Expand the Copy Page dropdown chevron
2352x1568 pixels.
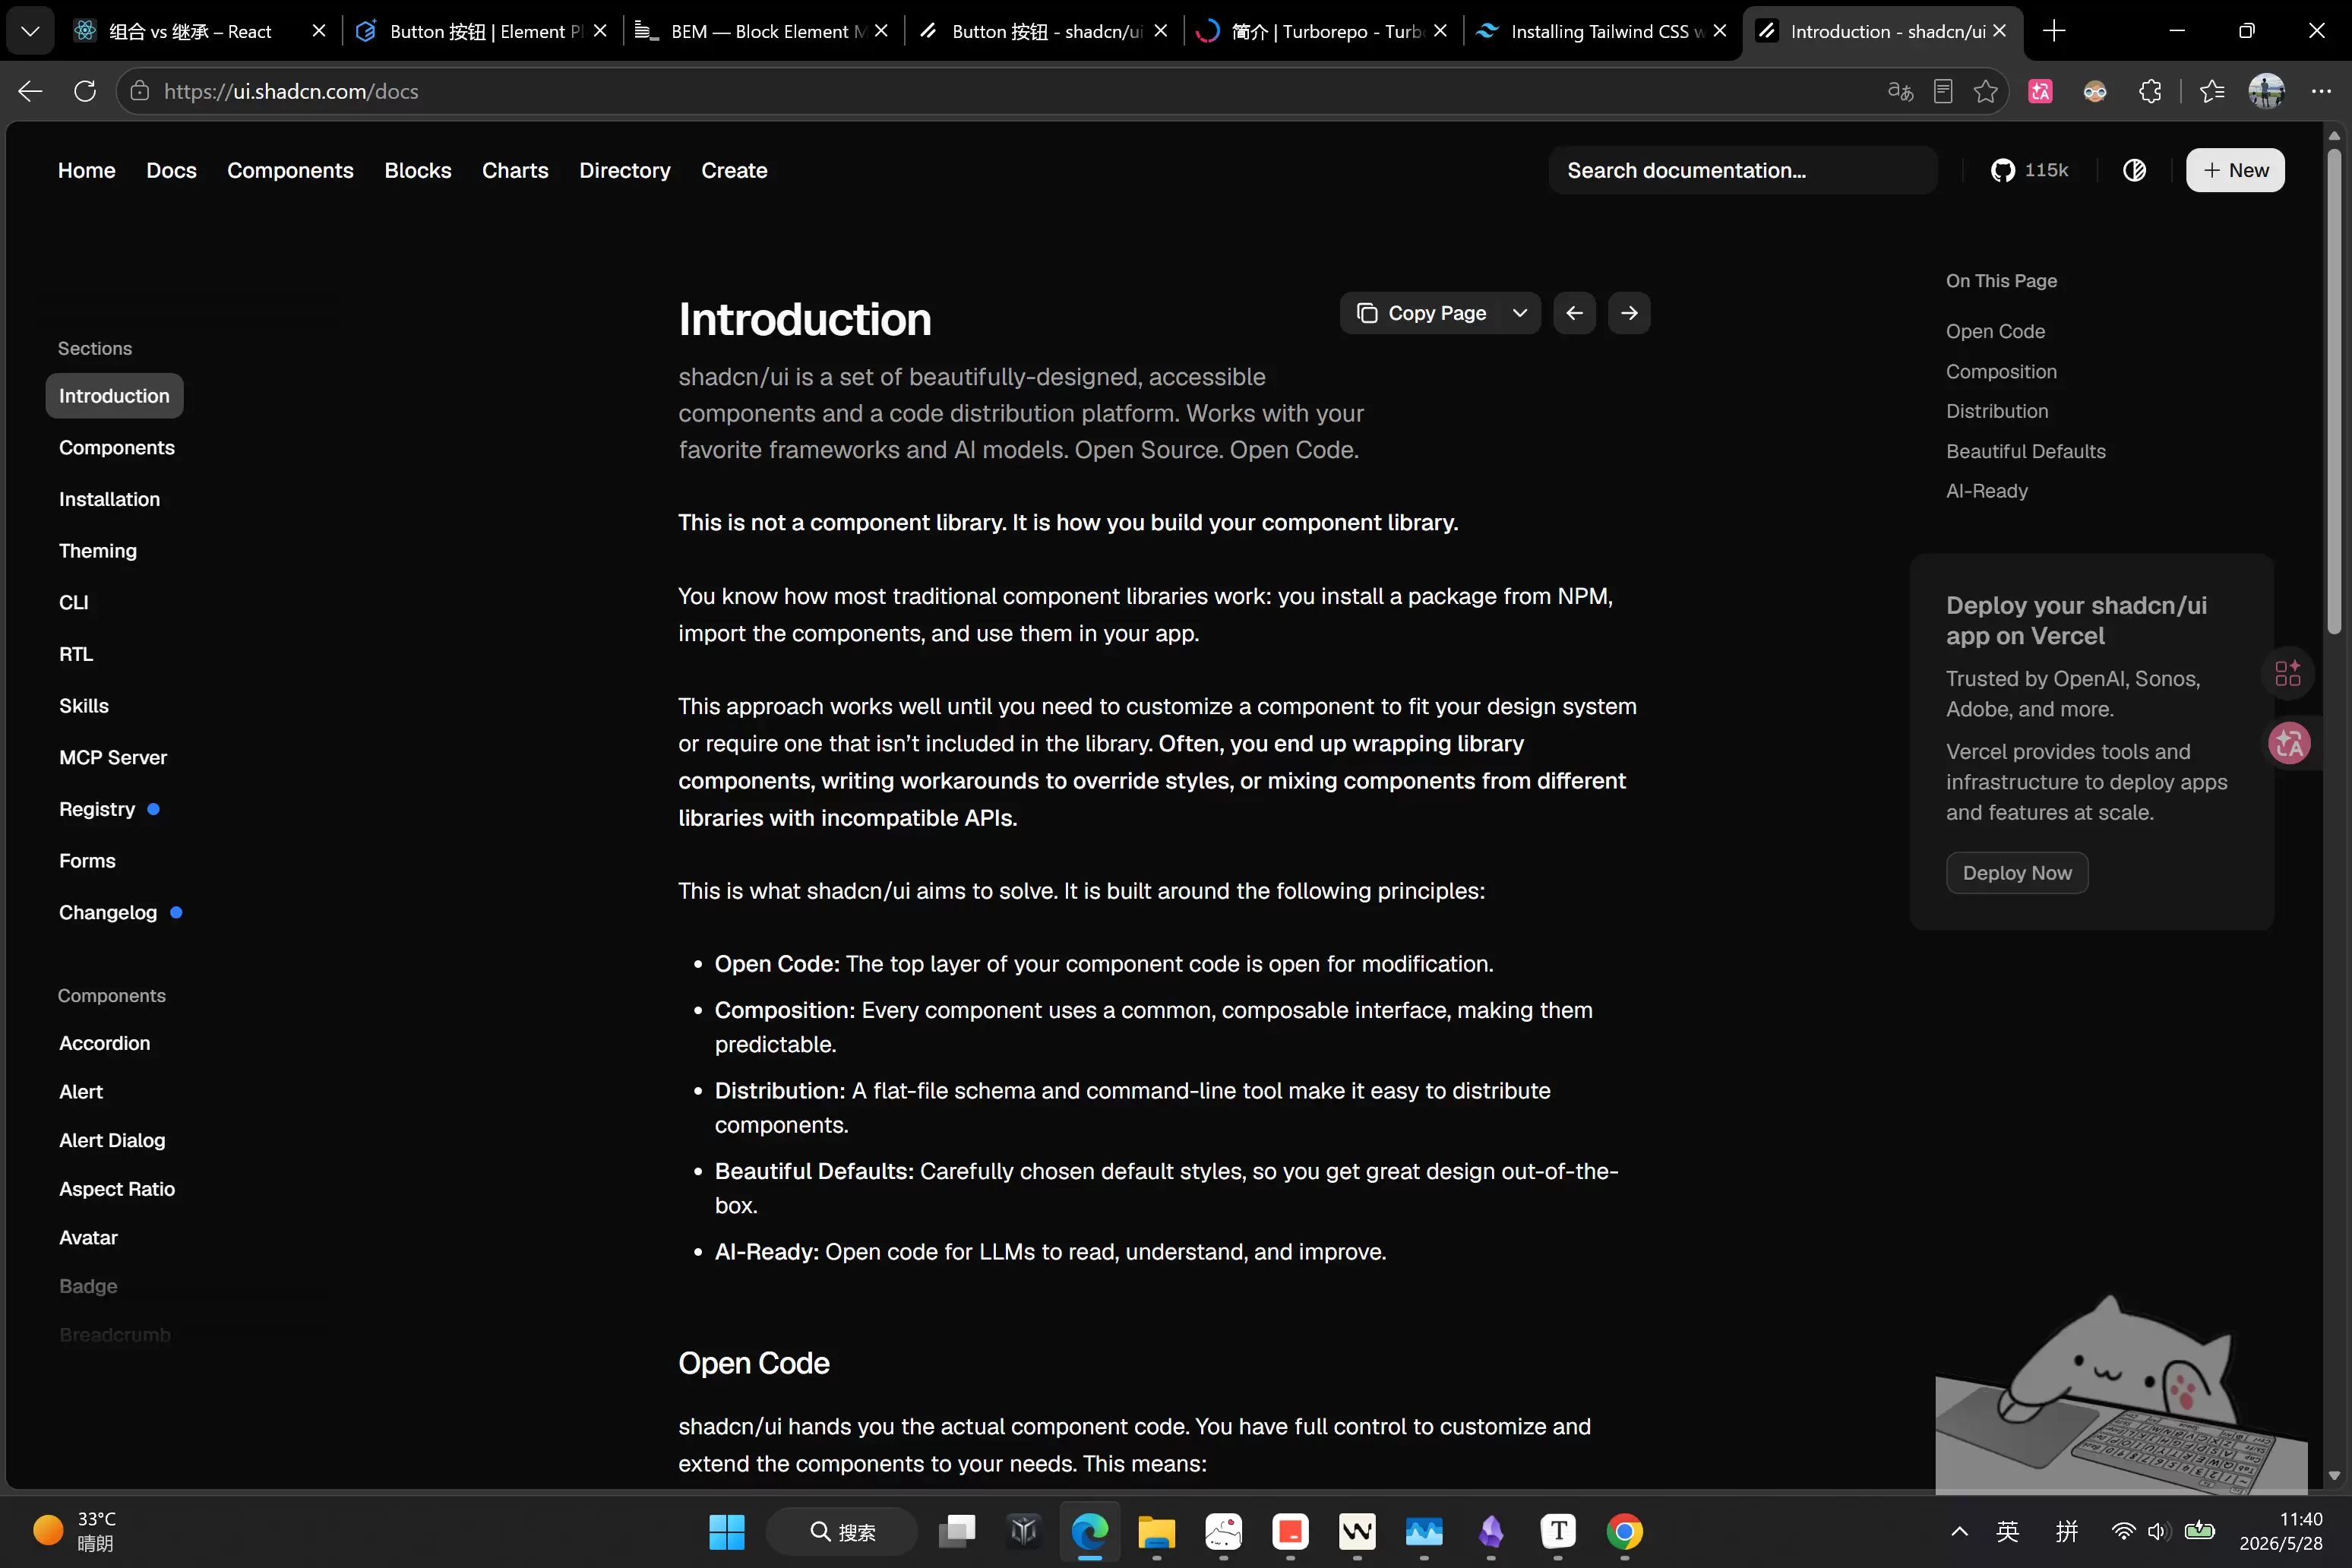point(1520,313)
